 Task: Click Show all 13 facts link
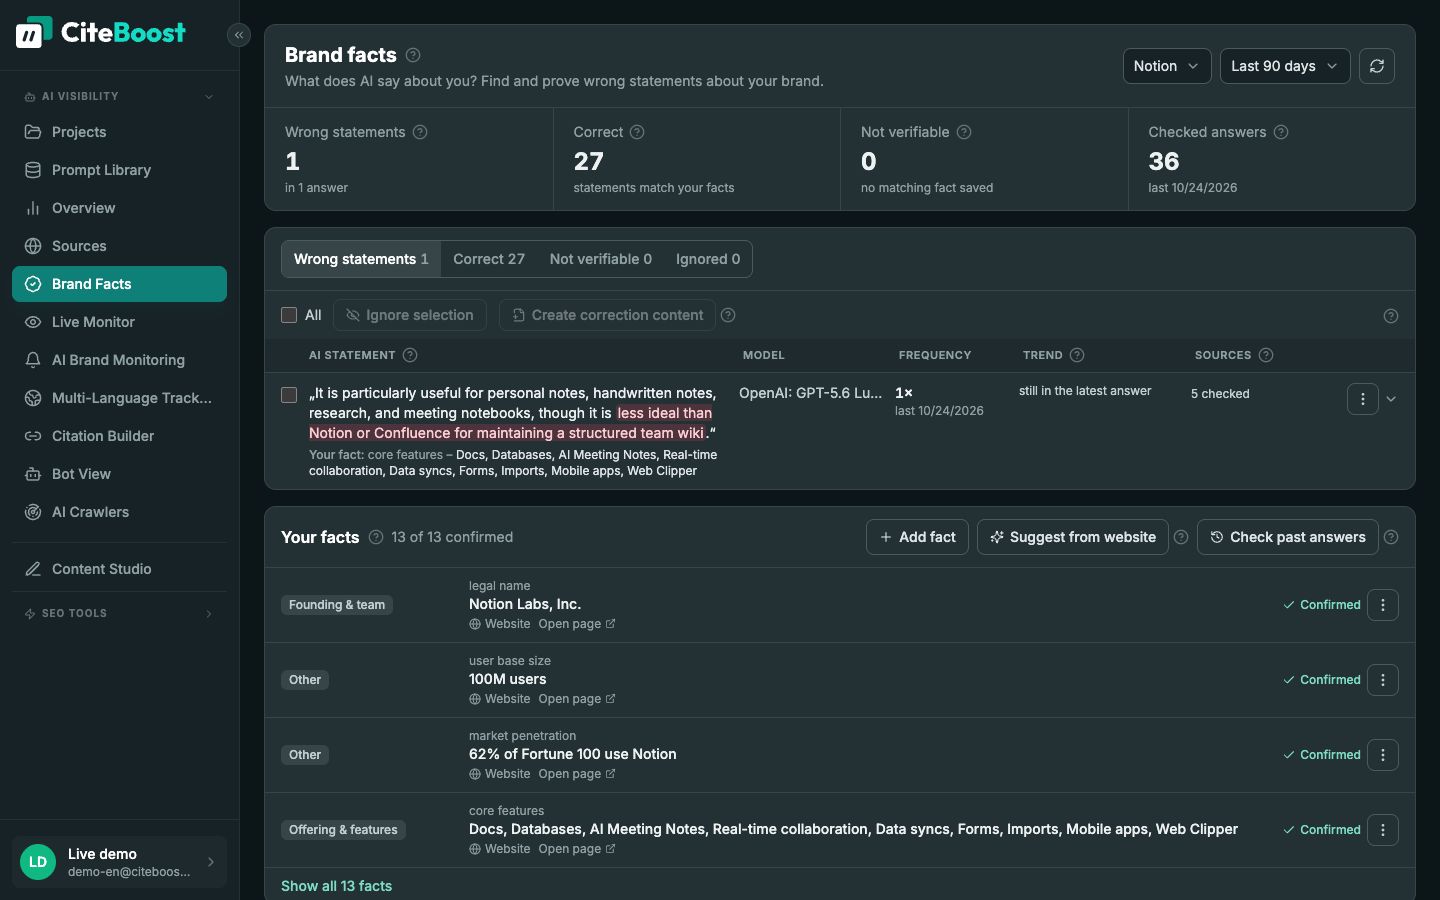[x=336, y=886]
